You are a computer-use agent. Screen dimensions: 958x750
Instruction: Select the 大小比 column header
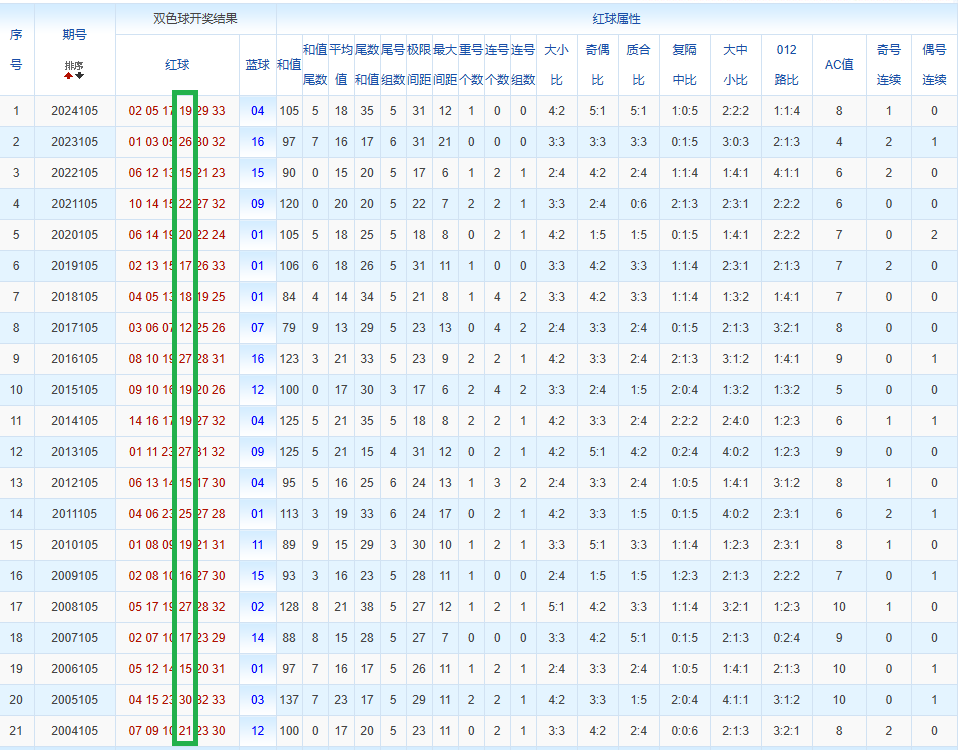pos(557,64)
